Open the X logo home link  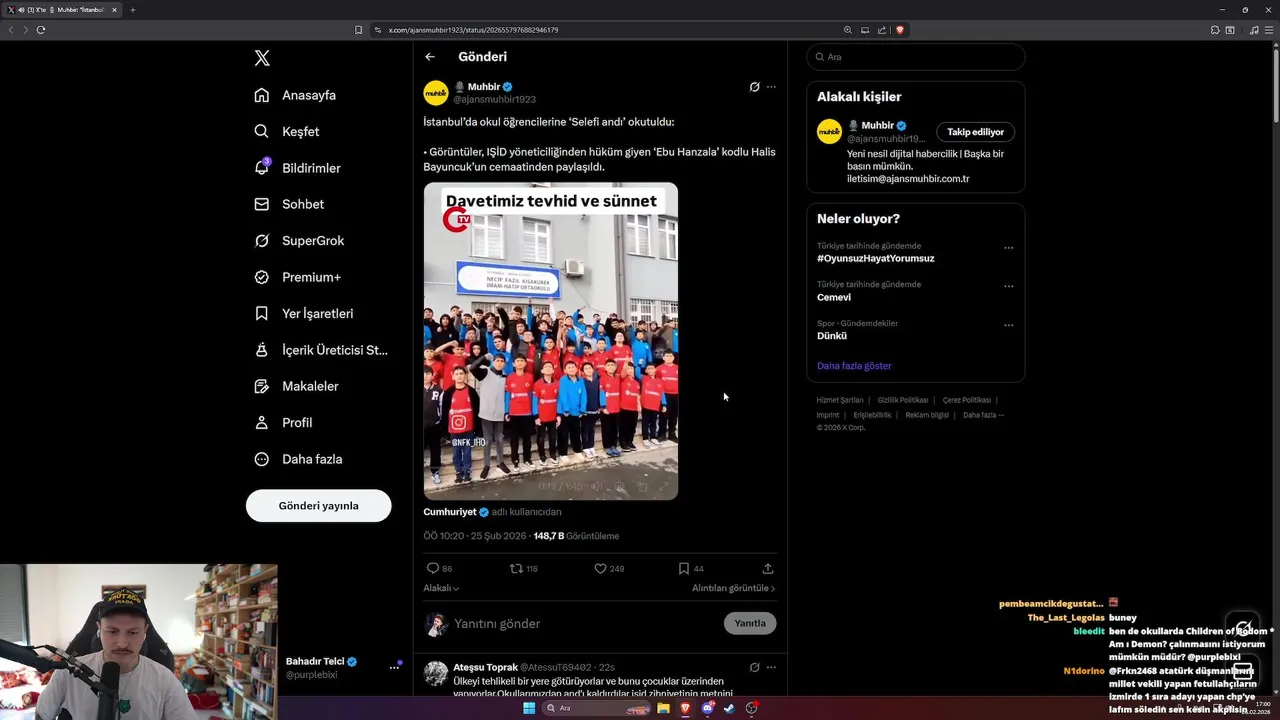point(262,58)
